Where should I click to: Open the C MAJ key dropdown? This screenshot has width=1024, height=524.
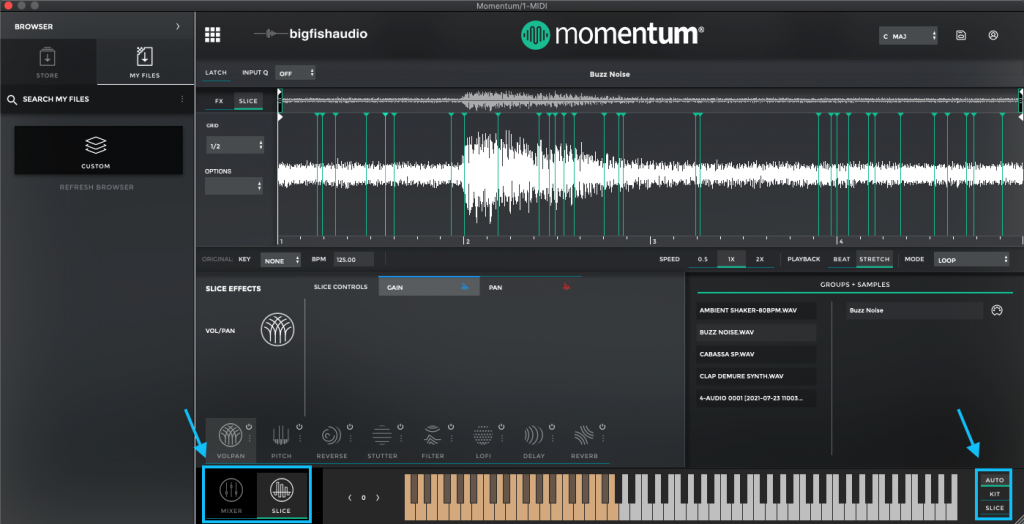[x=908, y=37]
